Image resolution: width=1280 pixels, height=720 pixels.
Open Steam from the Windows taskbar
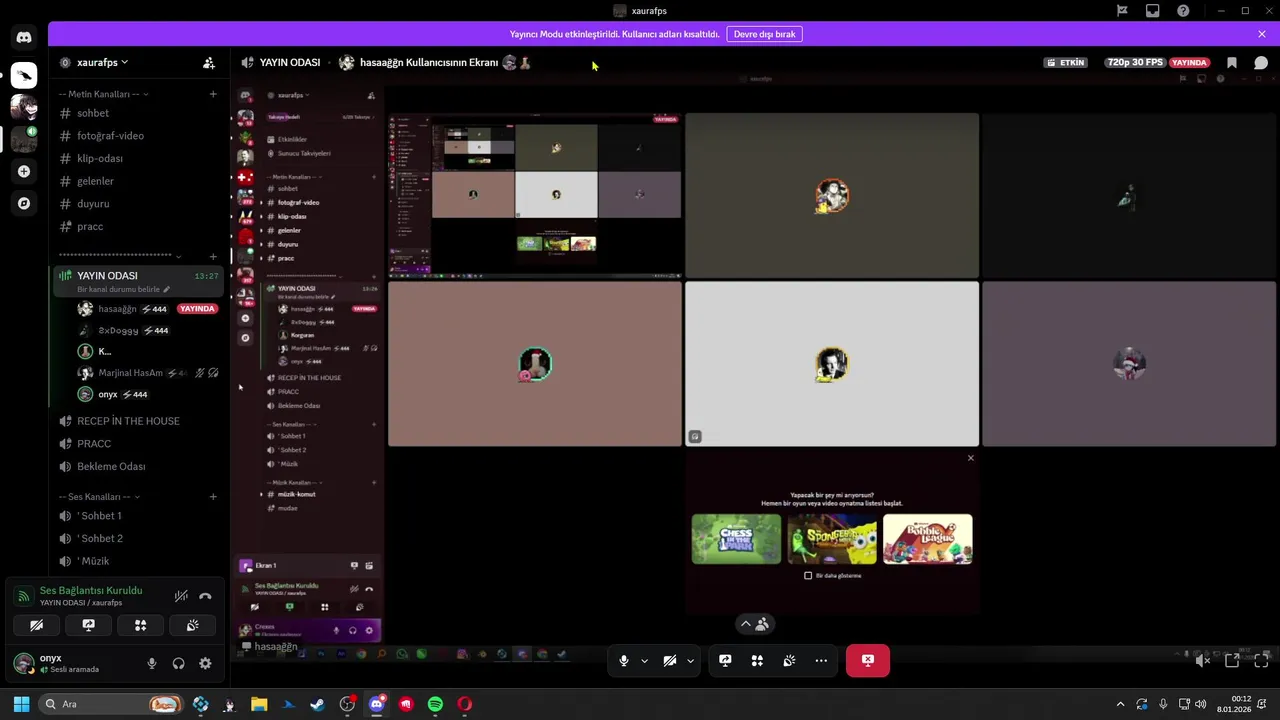pyautogui.click(x=317, y=704)
